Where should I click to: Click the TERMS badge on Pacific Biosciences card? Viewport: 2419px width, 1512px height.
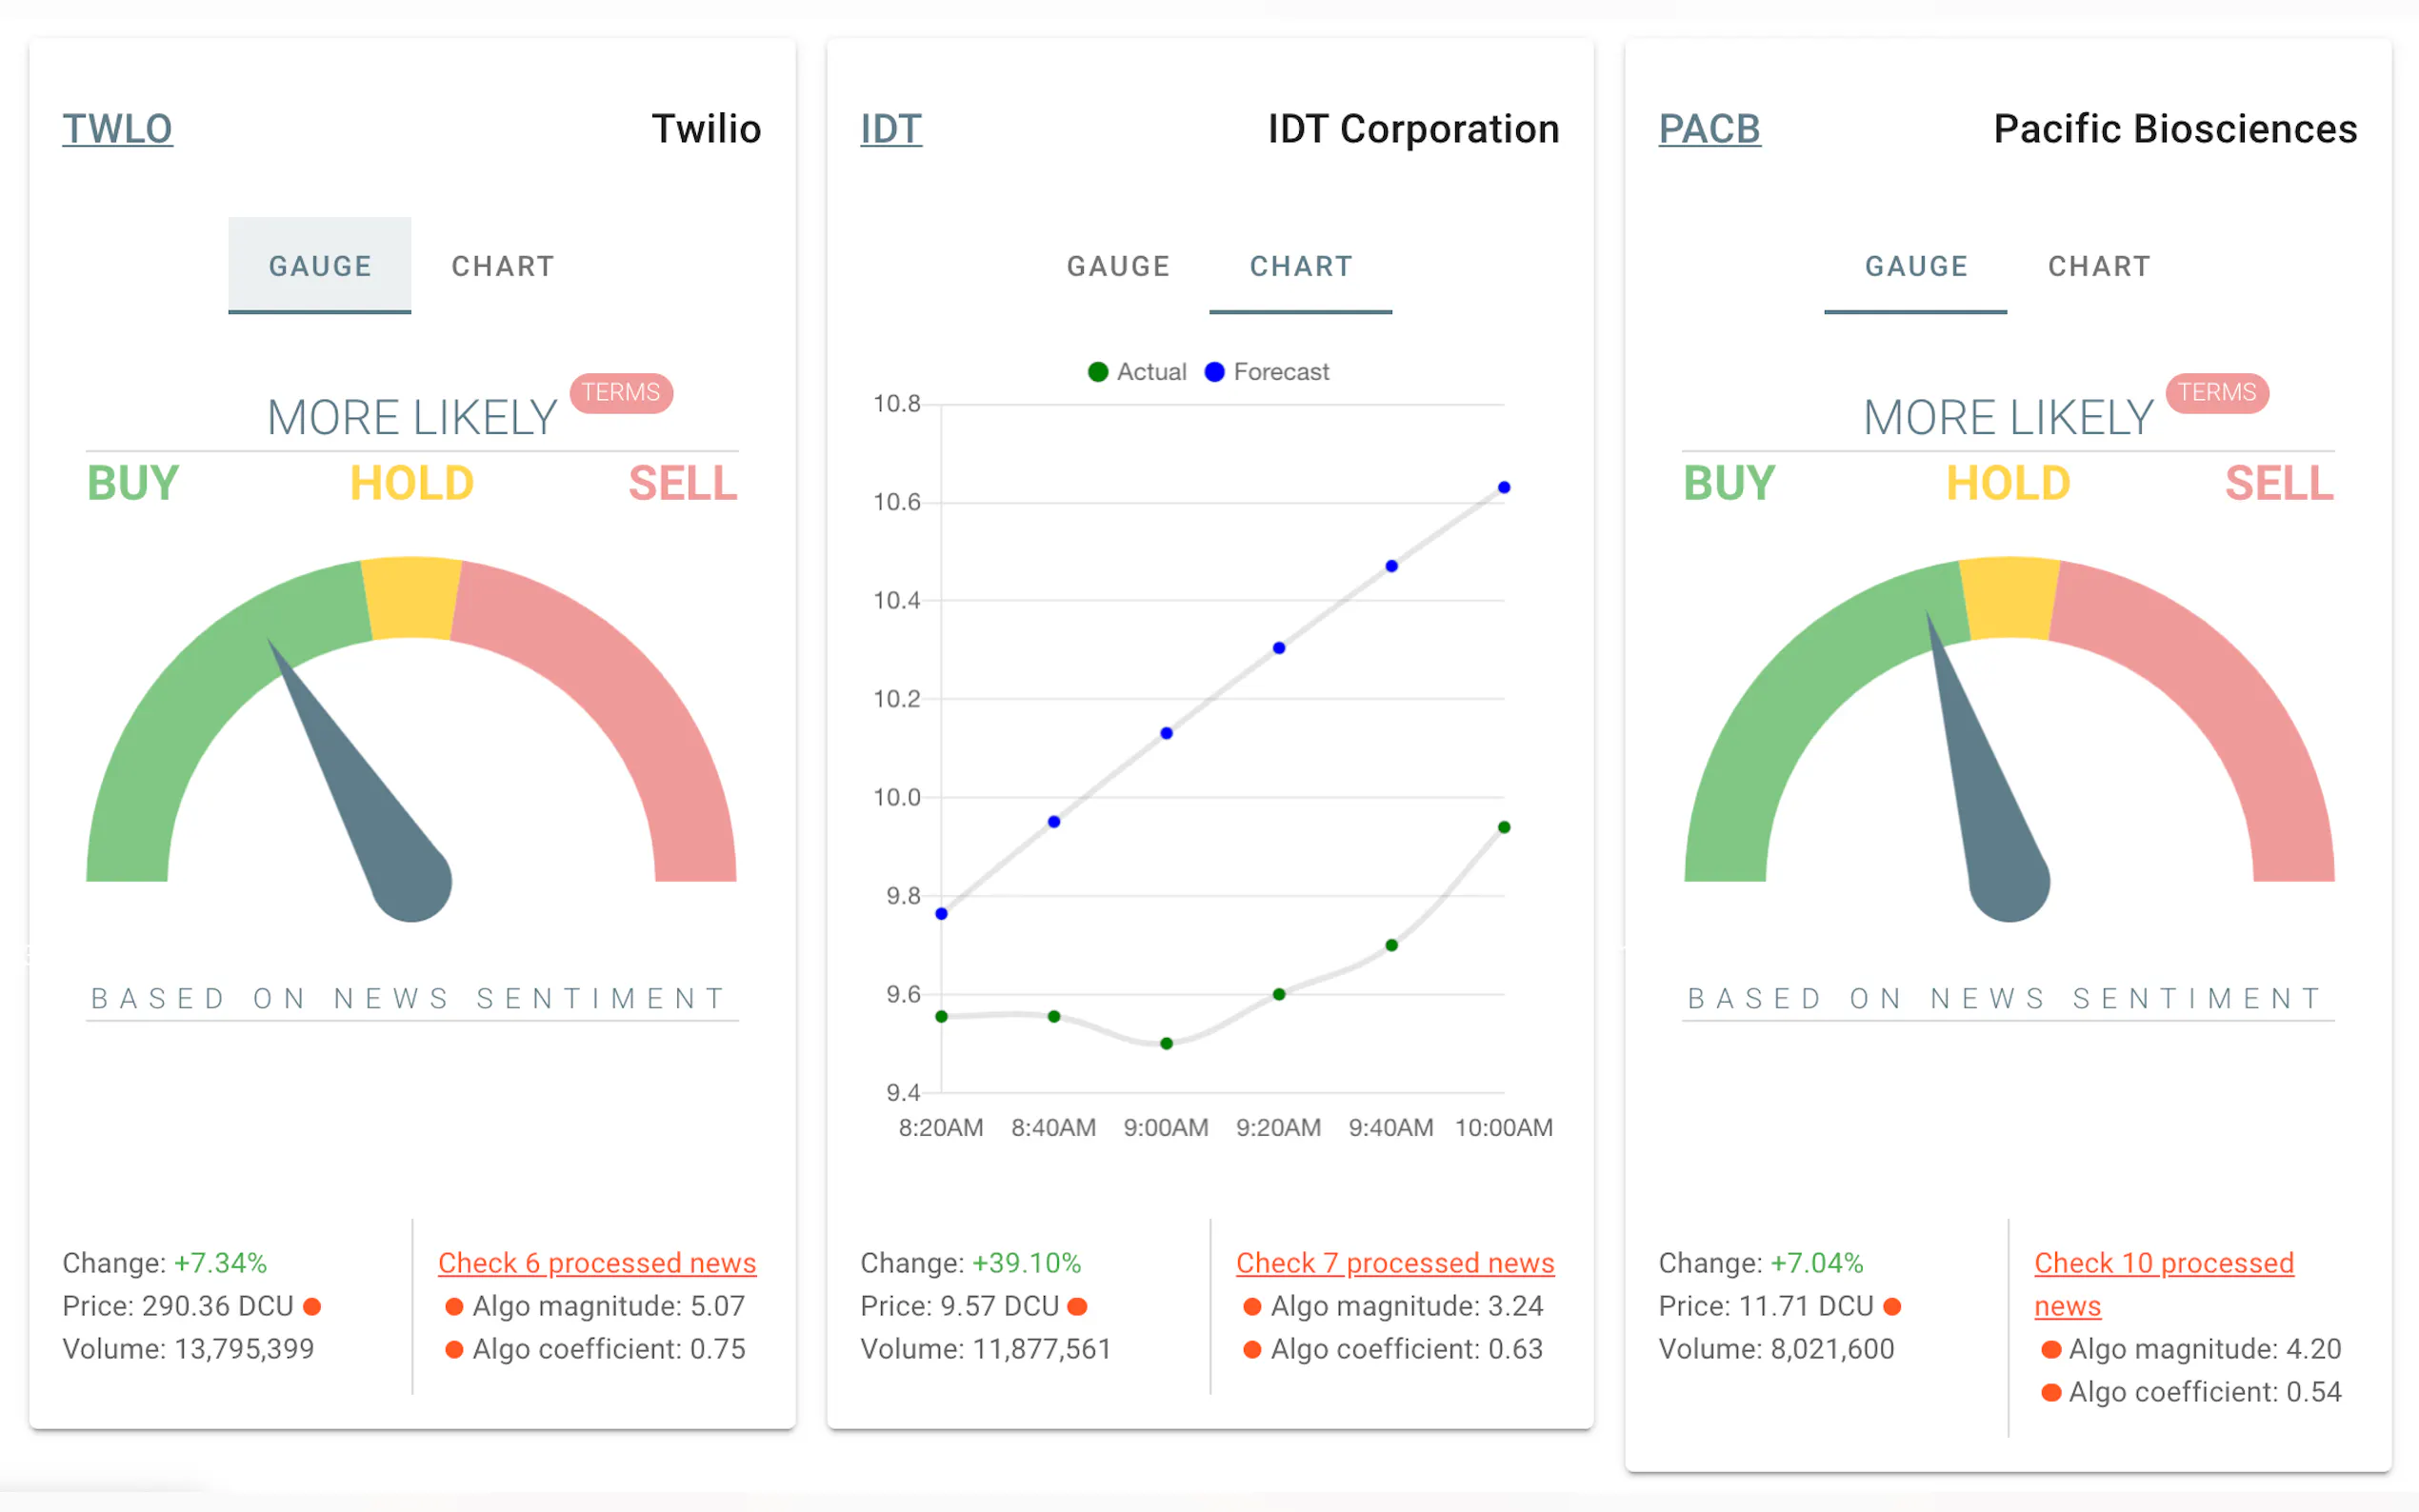click(2216, 392)
